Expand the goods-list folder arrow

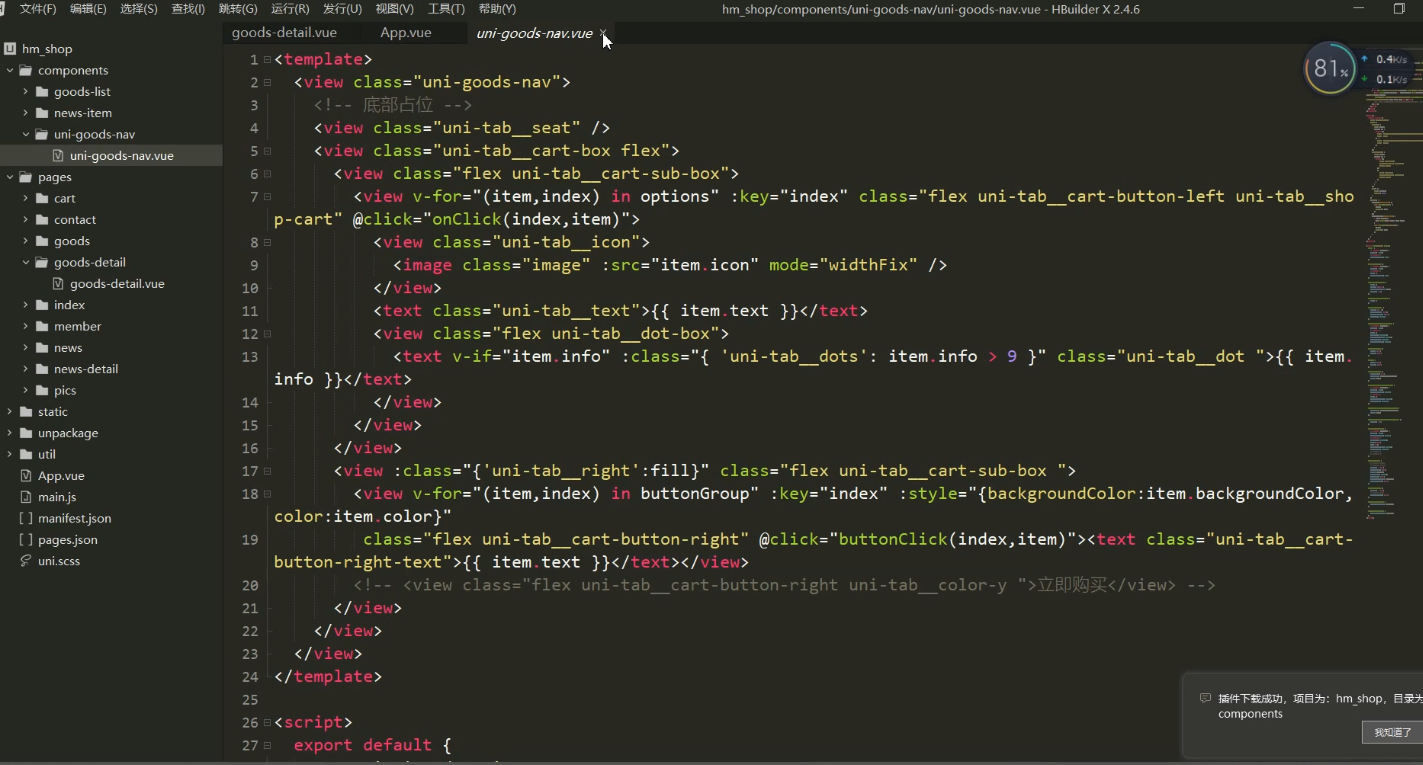pyautogui.click(x=26, y=92)
